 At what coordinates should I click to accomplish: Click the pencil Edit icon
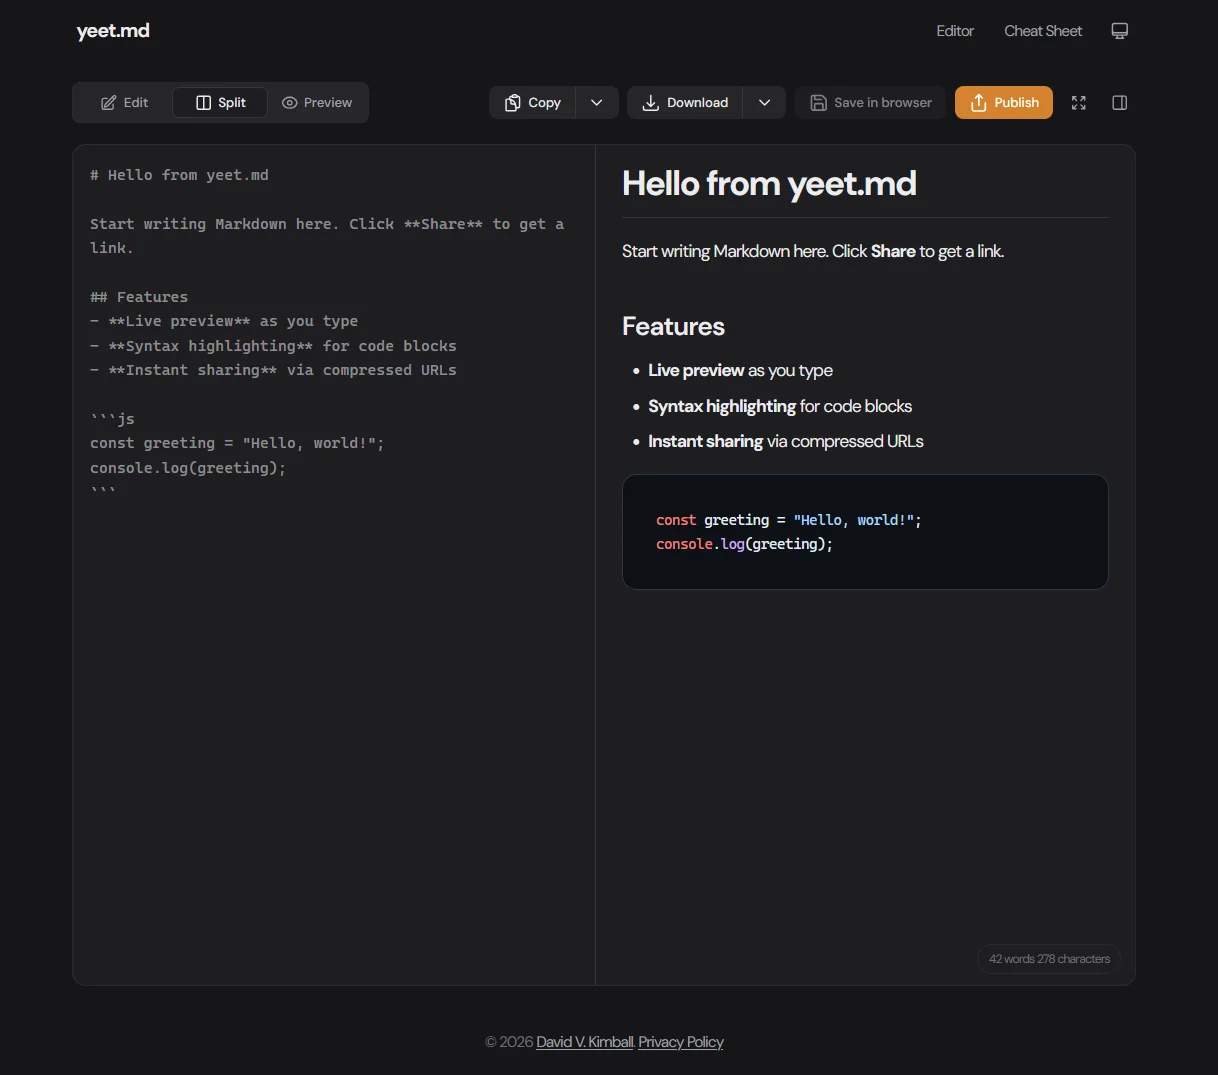(x=109, y=103)
